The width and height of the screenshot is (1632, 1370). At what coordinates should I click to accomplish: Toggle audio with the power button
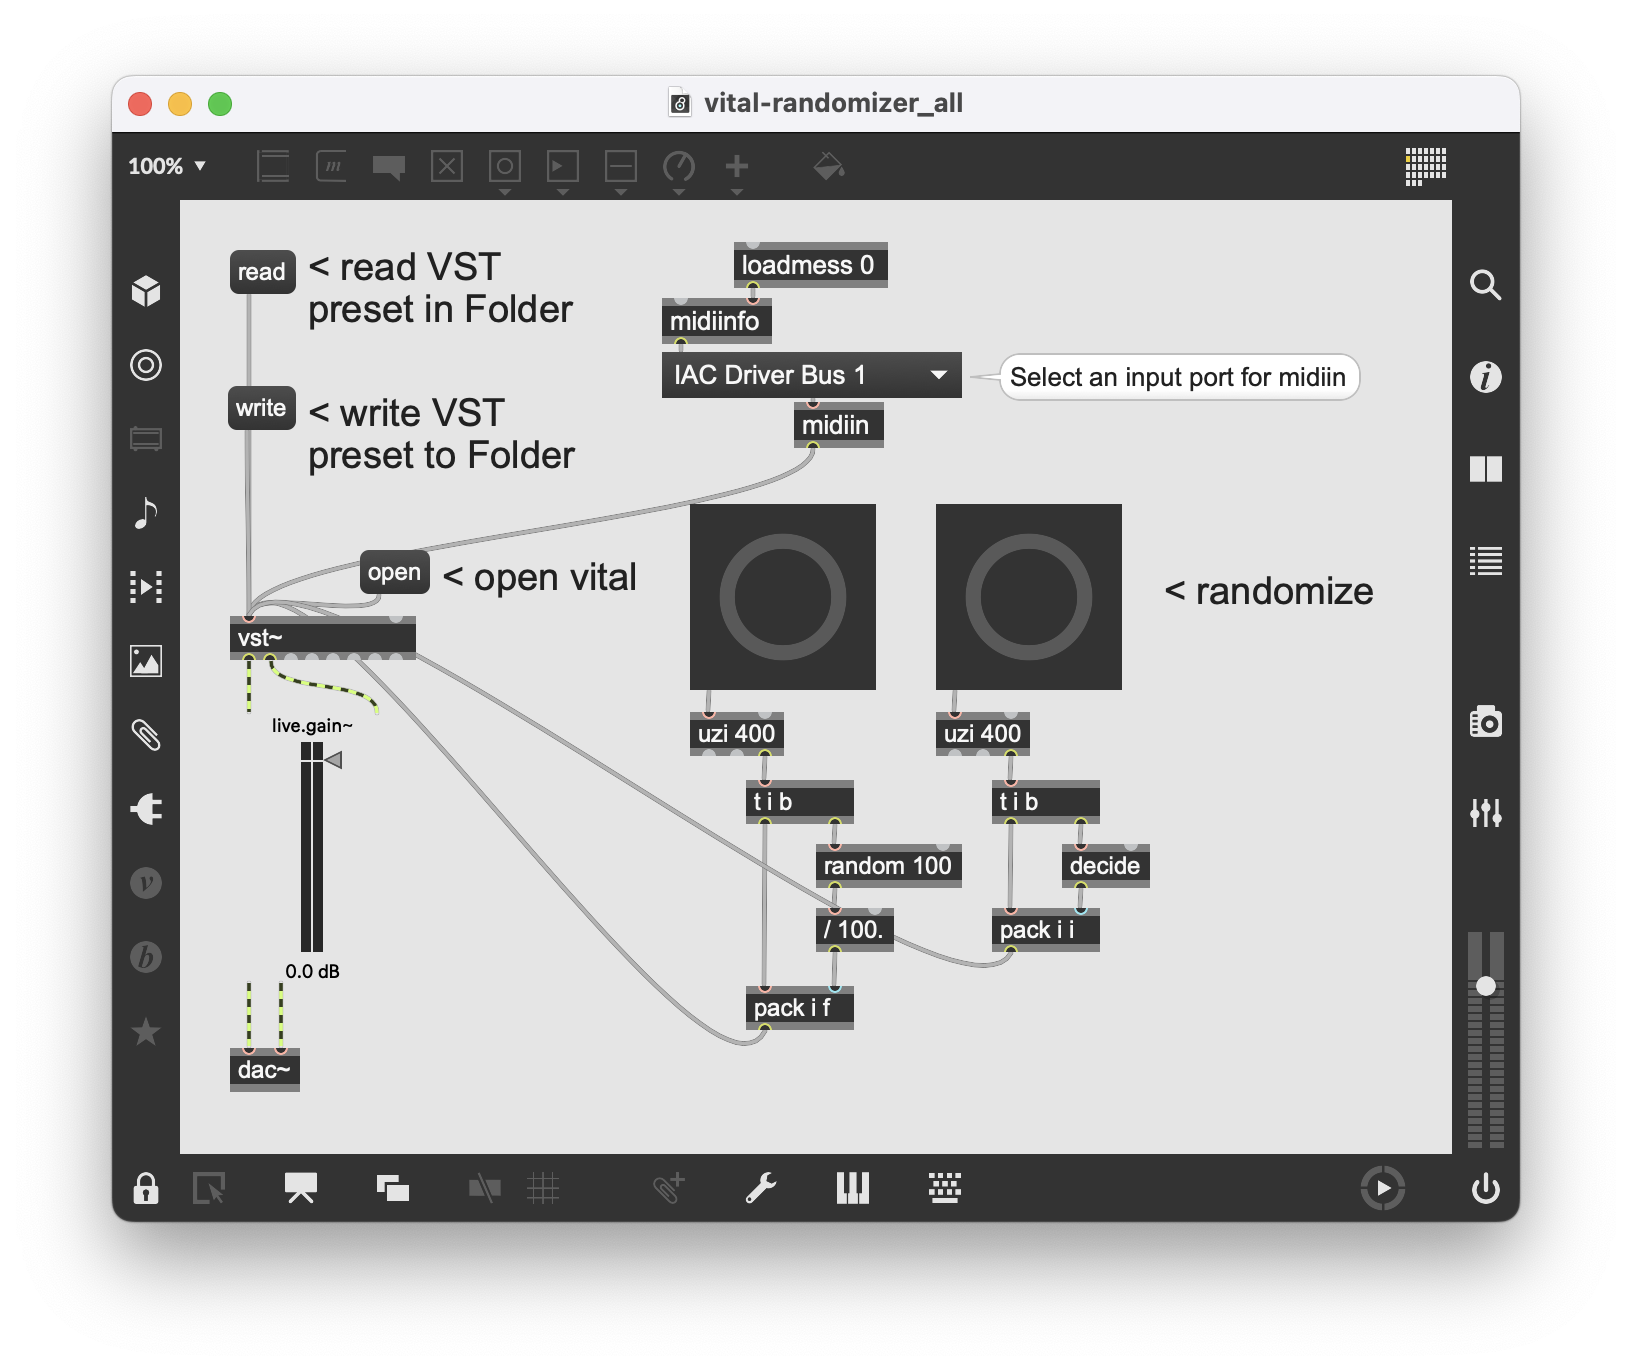tap(1485, 1188)
